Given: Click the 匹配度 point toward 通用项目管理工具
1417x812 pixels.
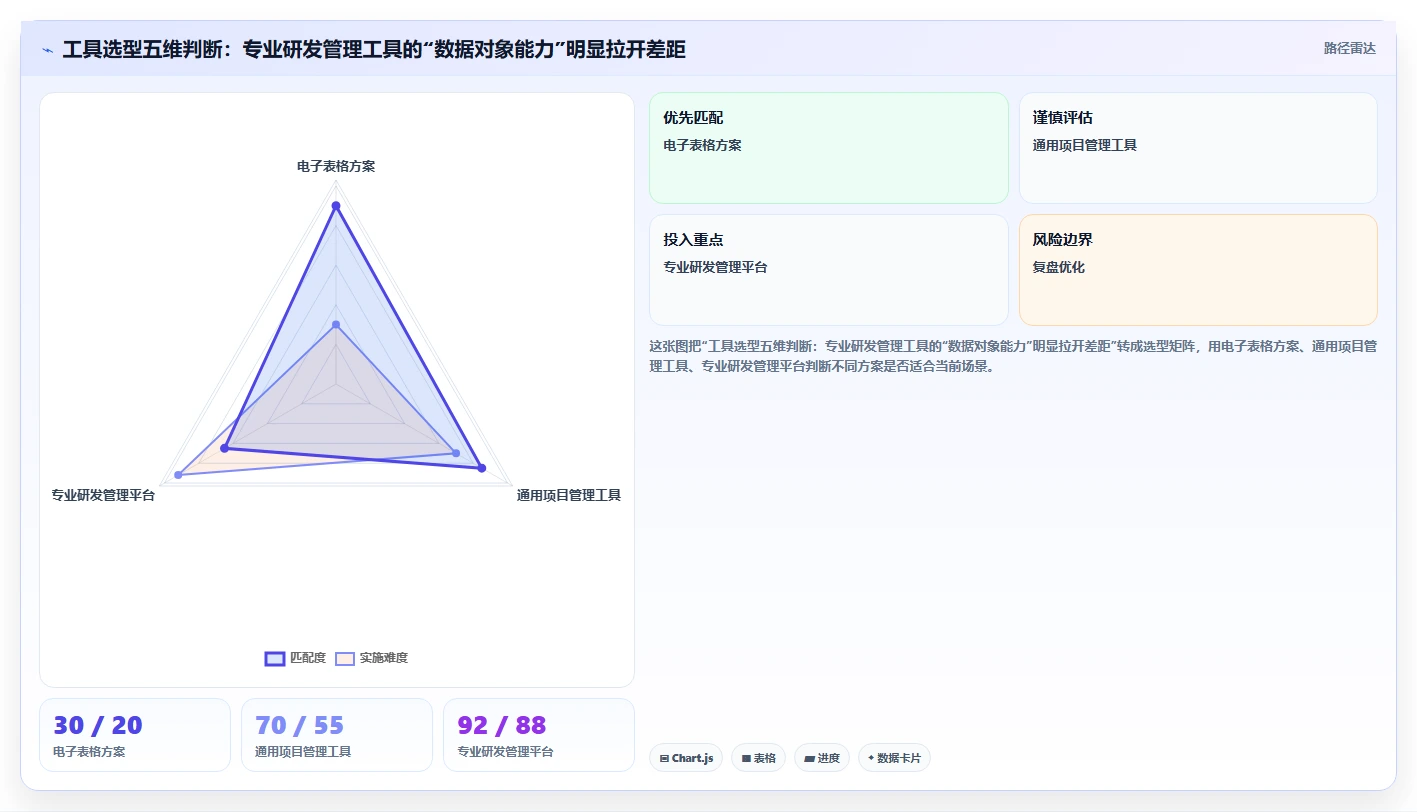Looking at the screenshot, I should [481, 468].
